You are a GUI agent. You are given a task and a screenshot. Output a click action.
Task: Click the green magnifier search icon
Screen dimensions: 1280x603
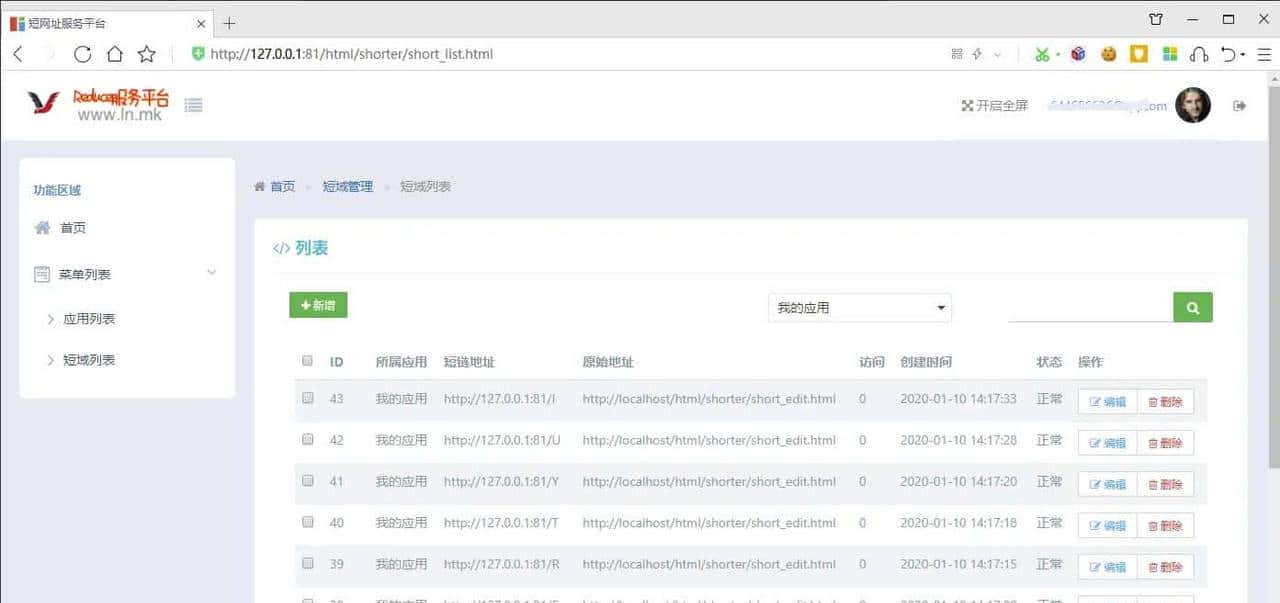tap(1192, 307)
